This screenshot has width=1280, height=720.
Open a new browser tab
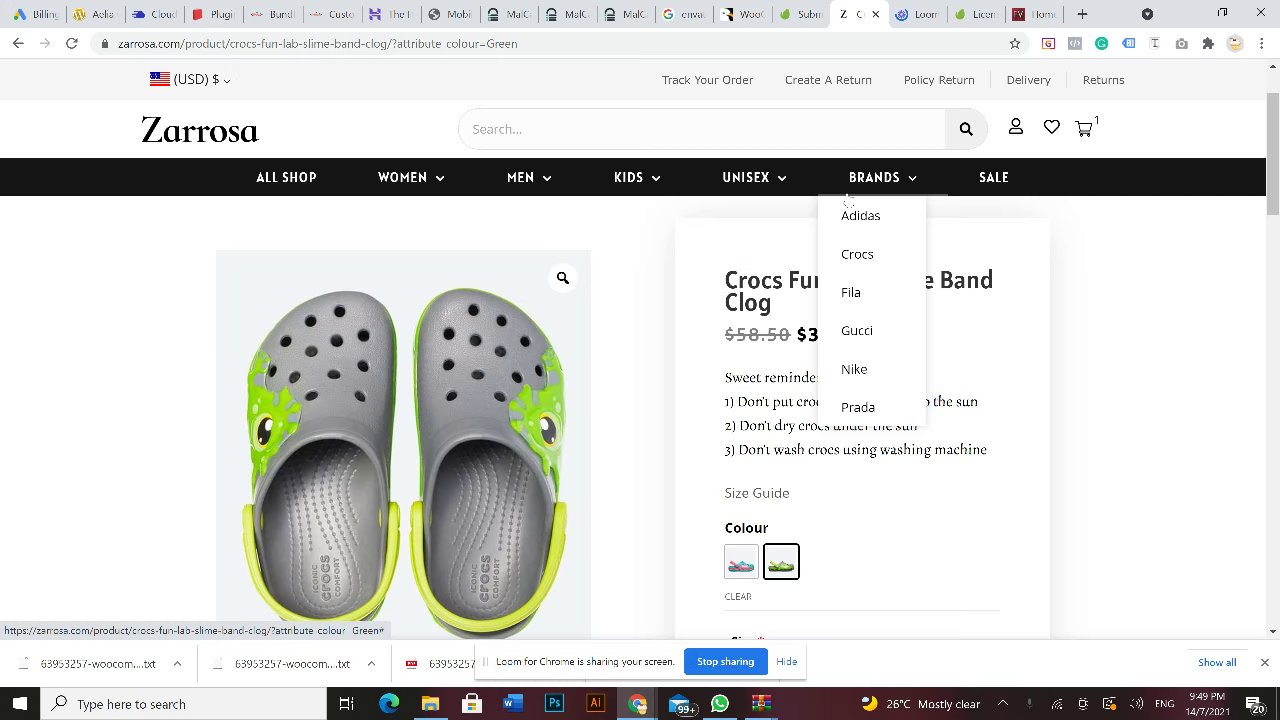[1082, 14]
